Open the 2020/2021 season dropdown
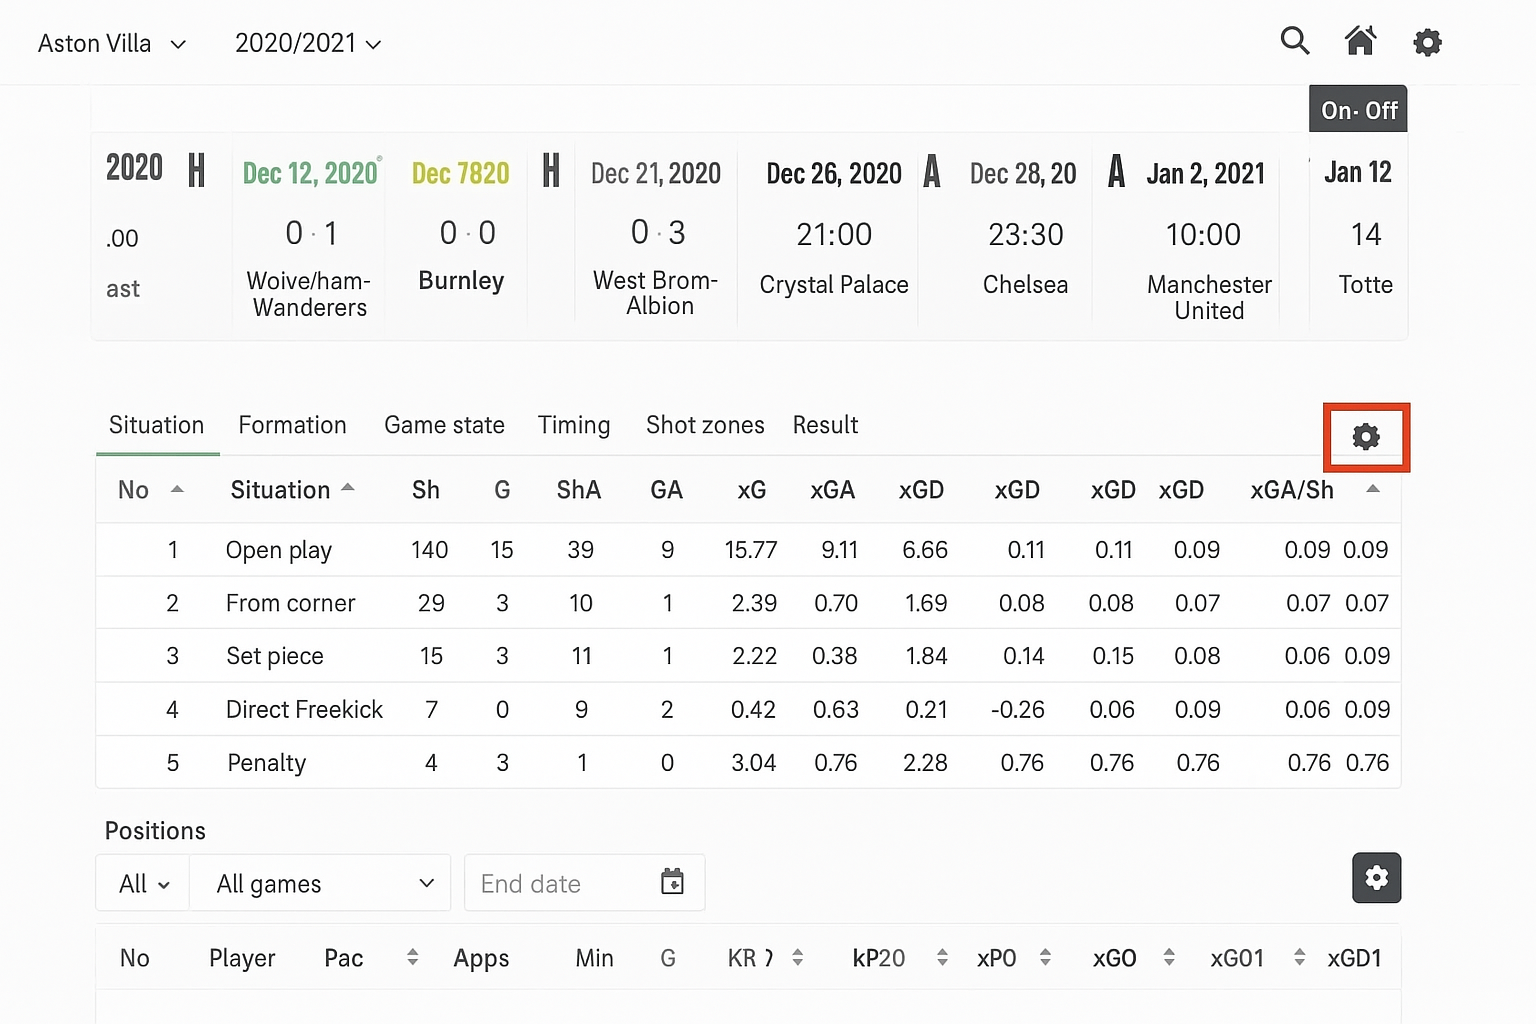This screenshot has width=1536, height=1024. 307,44
